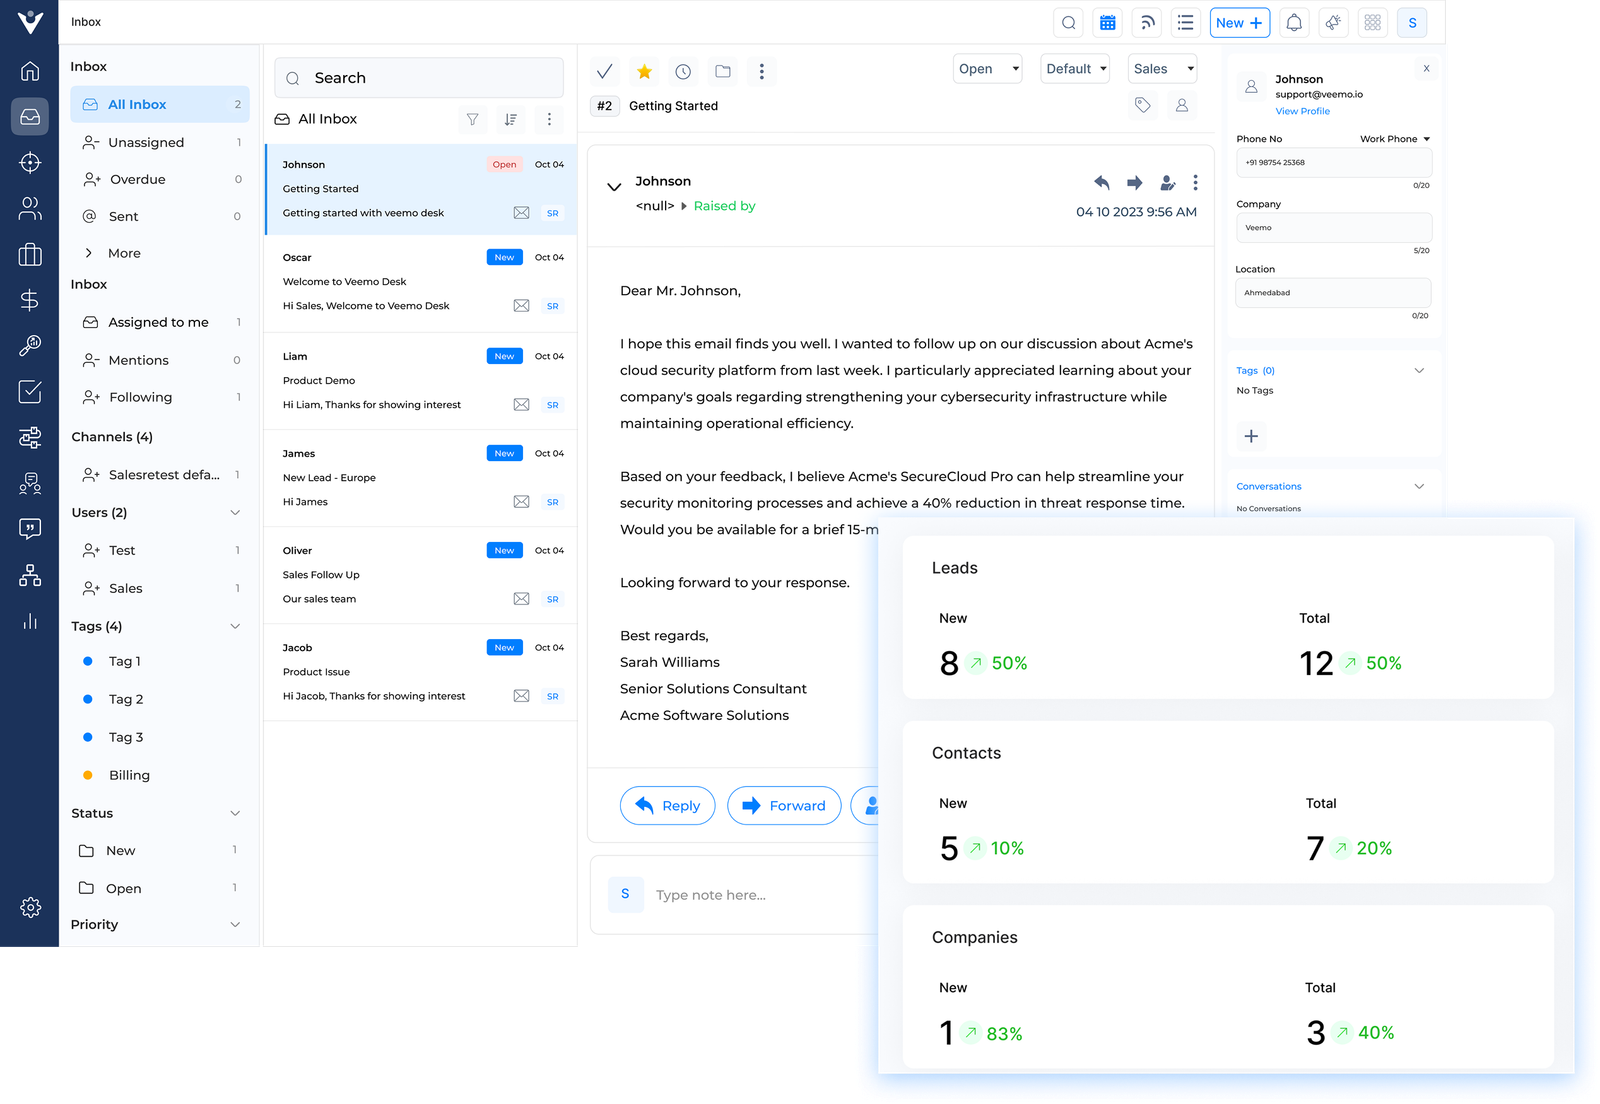The height and width of the screenshot is (1104, 1600).
Task: Open the feed/broadcast icon in top bar
Action: coord(1147,23)
